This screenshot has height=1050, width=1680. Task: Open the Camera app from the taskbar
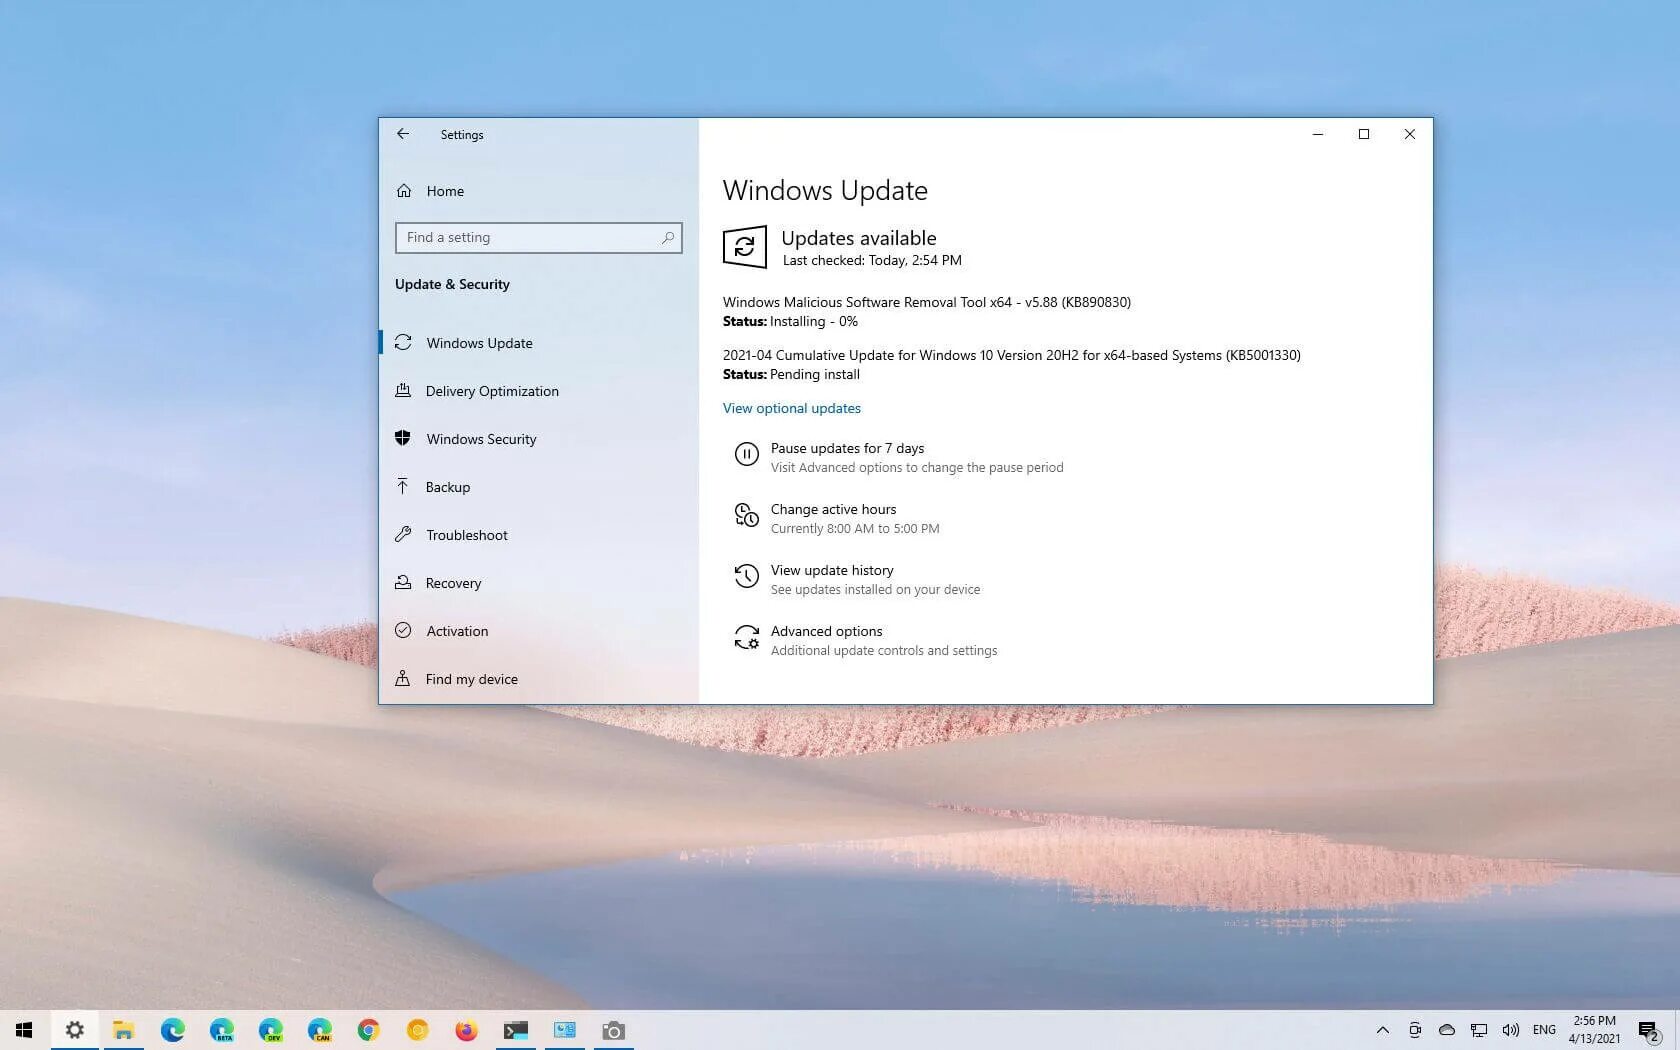tap(613, 1030)
